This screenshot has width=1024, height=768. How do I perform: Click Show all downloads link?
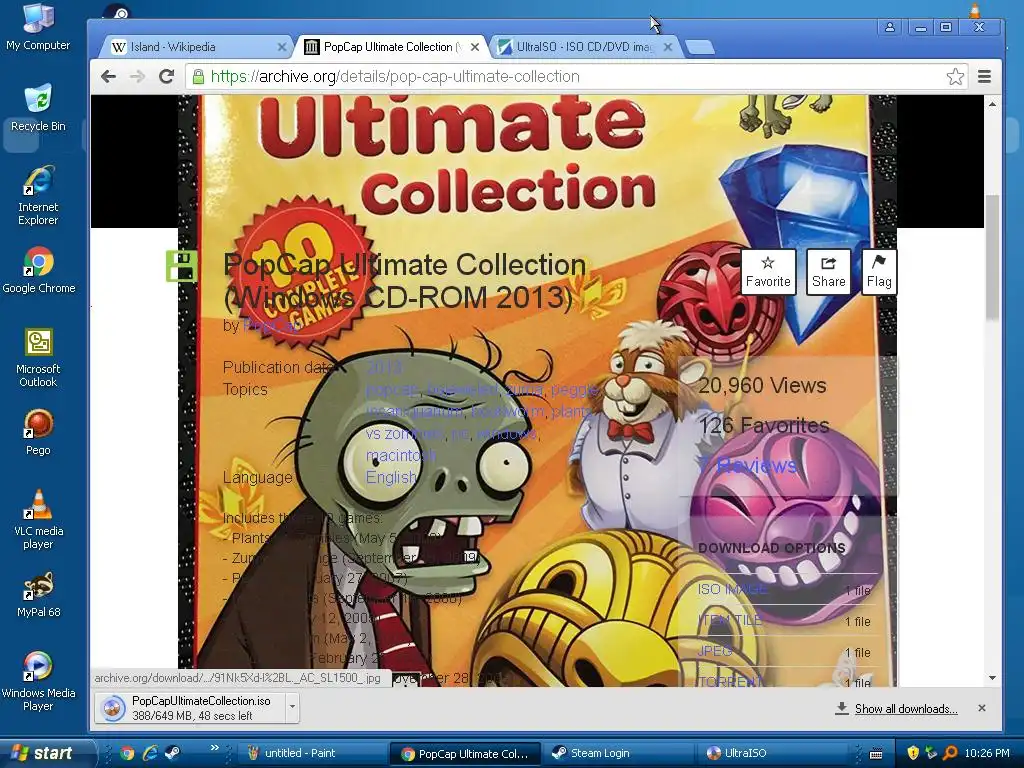point(906,709)
